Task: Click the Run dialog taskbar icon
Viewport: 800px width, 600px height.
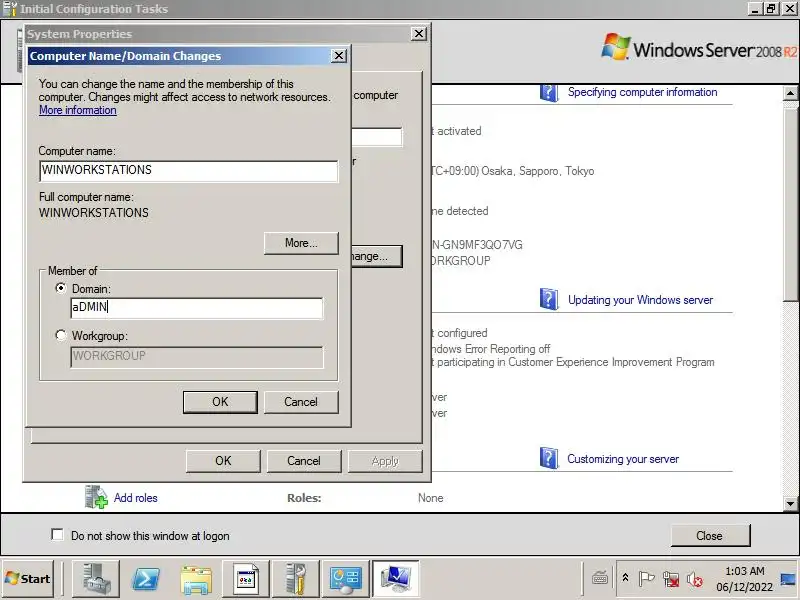Action: pos(246,580)
